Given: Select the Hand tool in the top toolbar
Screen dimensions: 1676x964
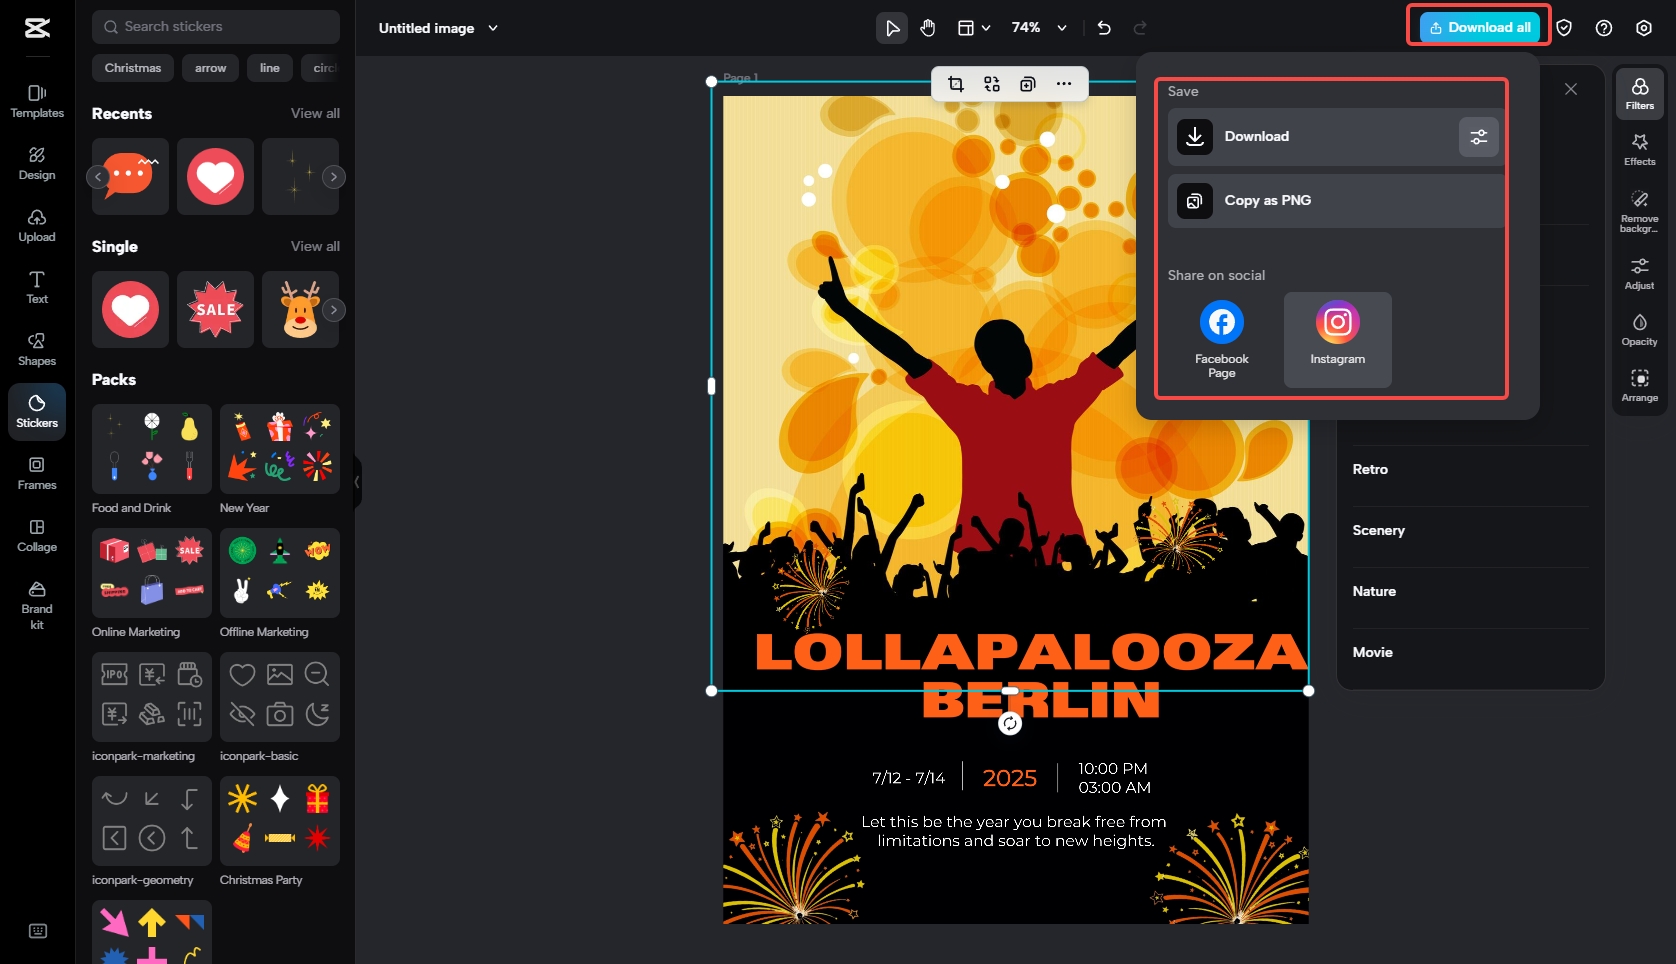Looking at the screenshot, I should pos(927,28).
